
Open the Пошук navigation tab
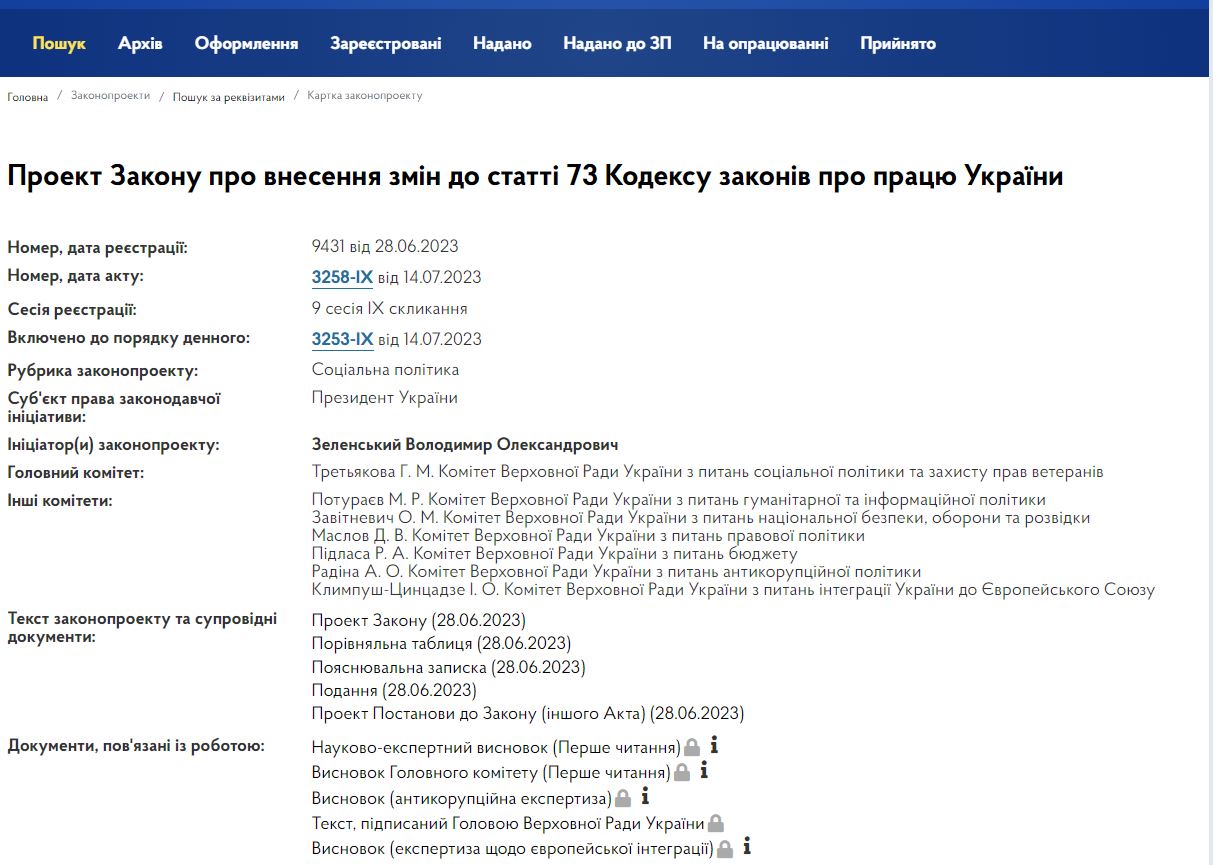click(59, 44)
